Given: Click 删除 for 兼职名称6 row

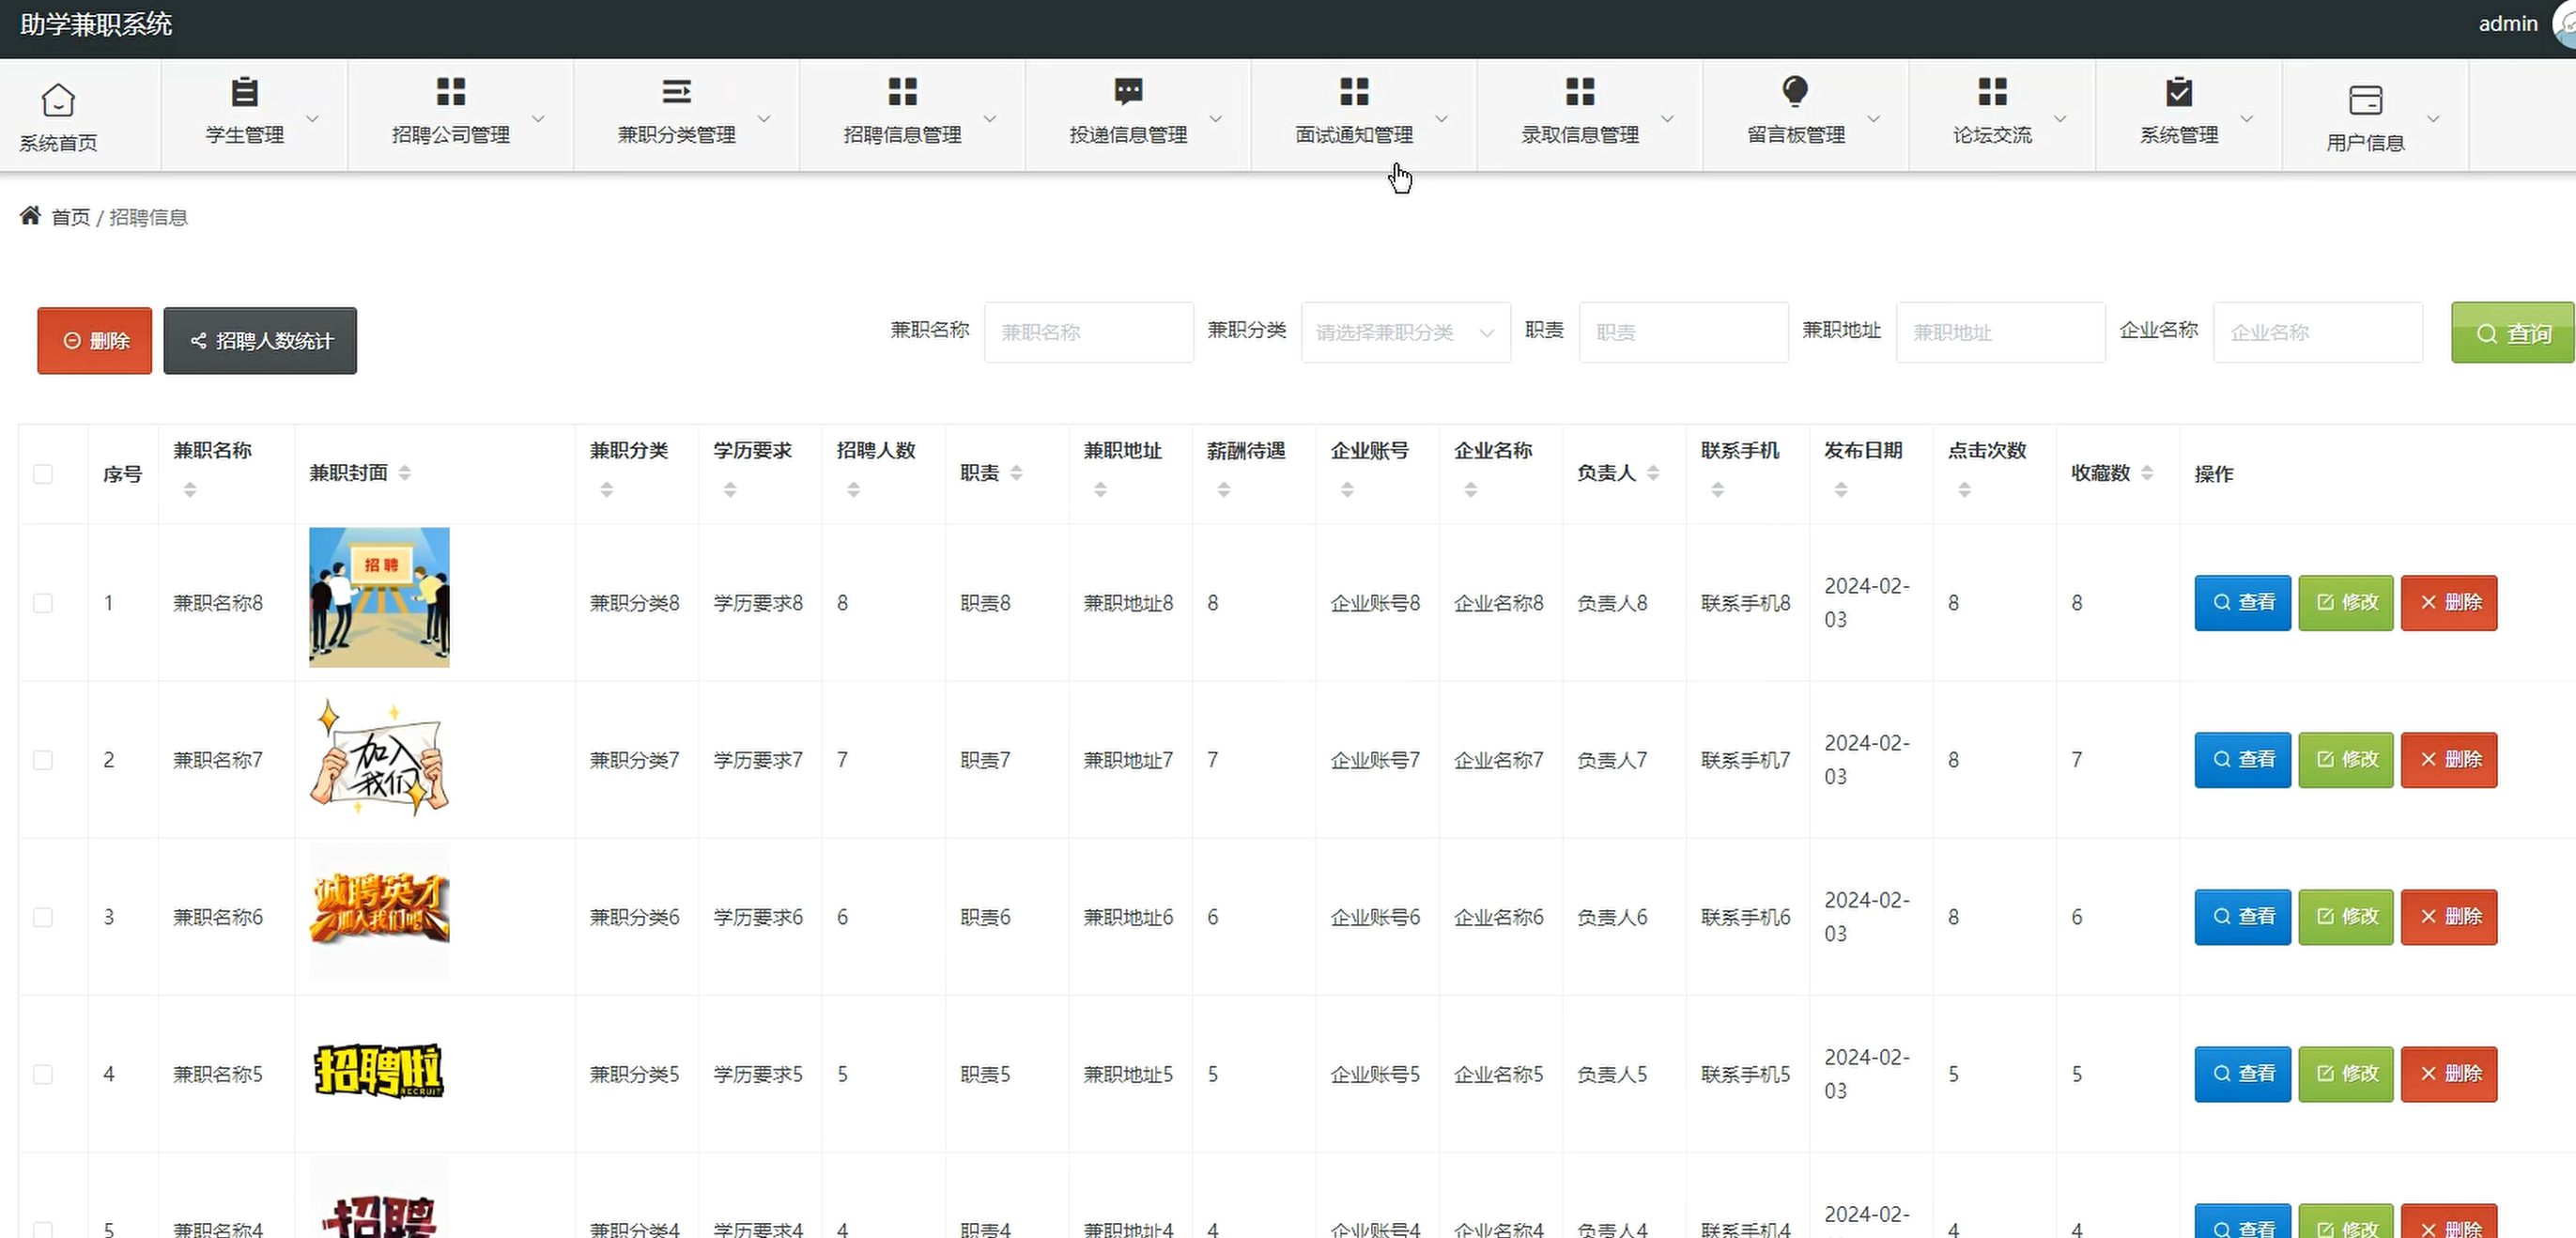Looking at the screenshot, I should 2449,917.
